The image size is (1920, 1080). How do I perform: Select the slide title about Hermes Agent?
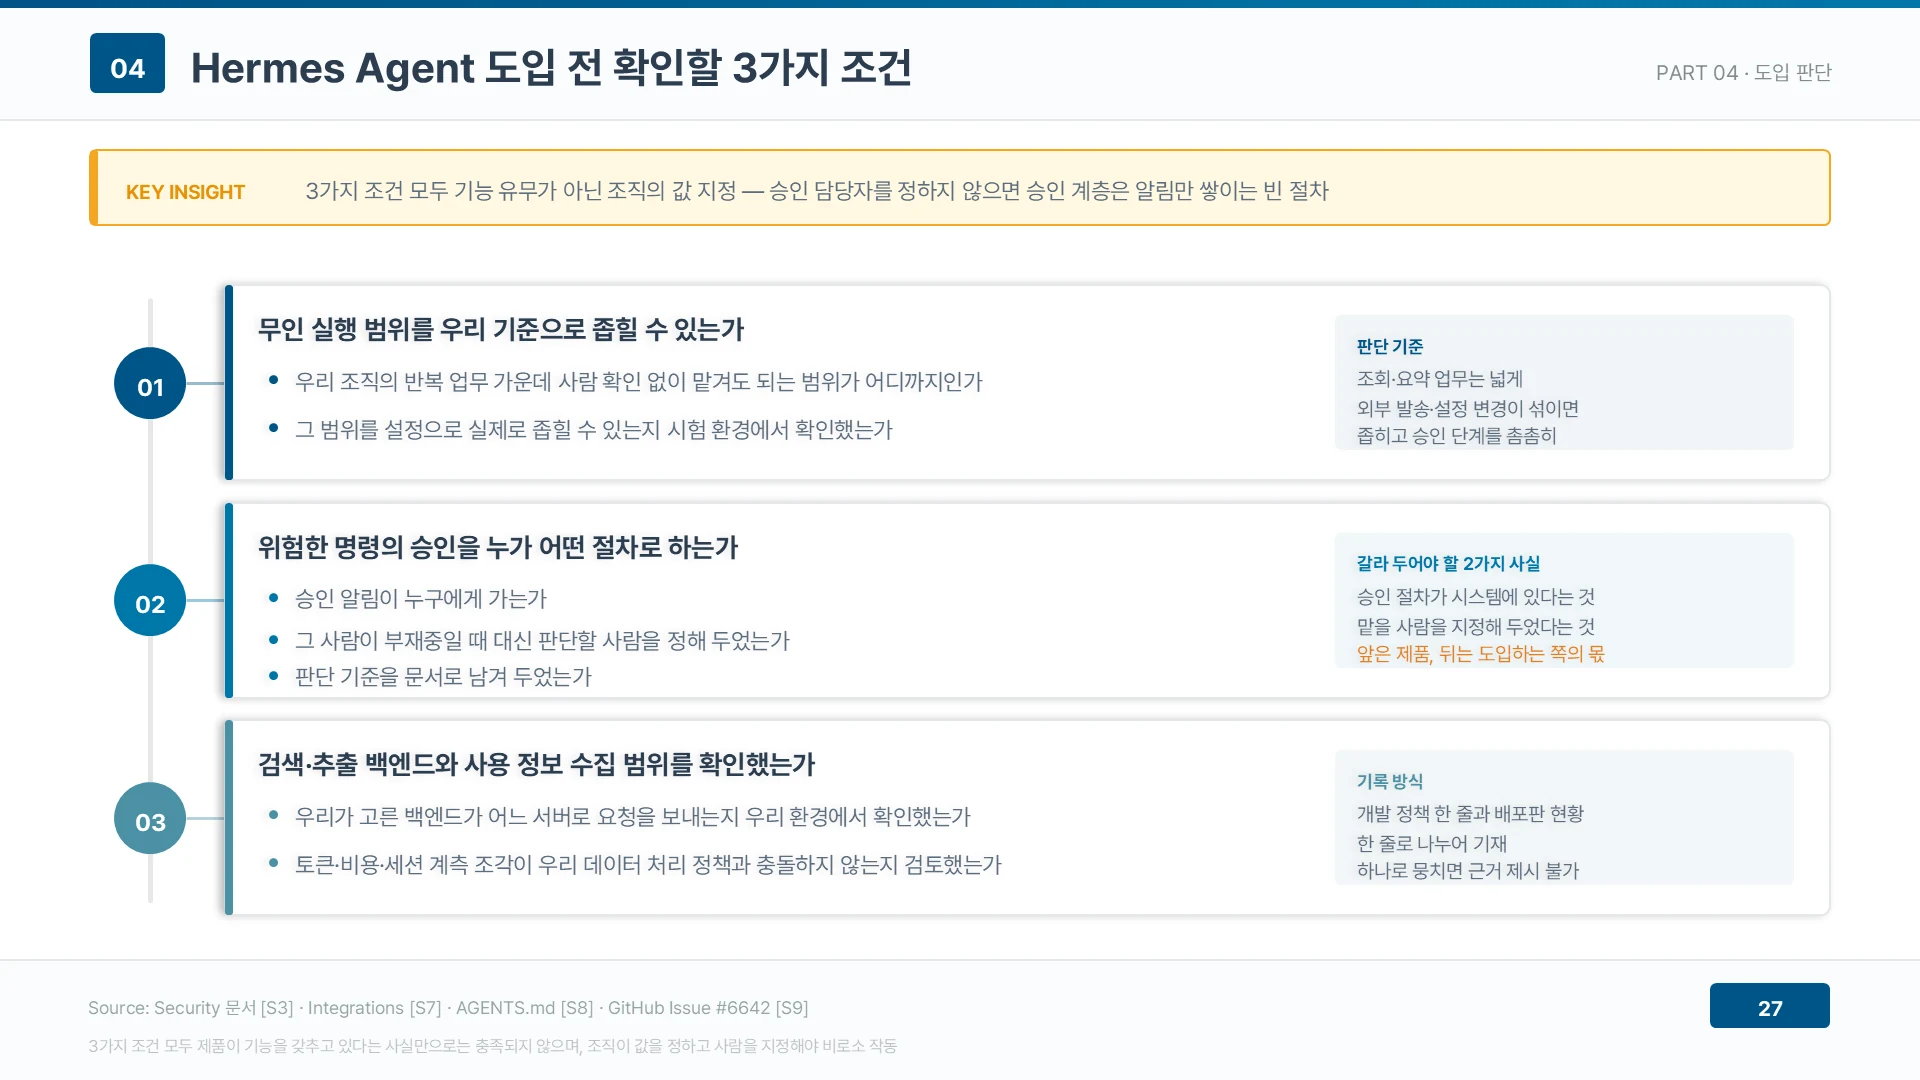[x=551, y=68]
